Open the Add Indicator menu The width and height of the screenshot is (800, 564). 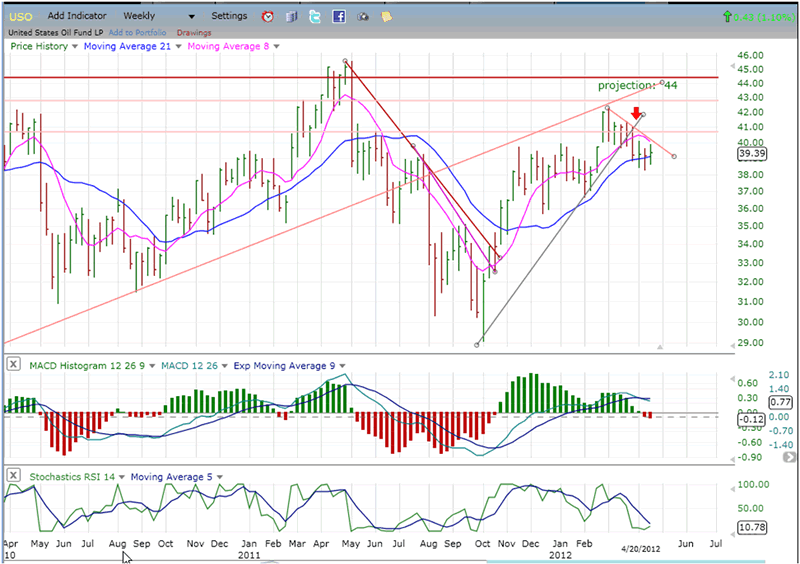coord(78,17)
